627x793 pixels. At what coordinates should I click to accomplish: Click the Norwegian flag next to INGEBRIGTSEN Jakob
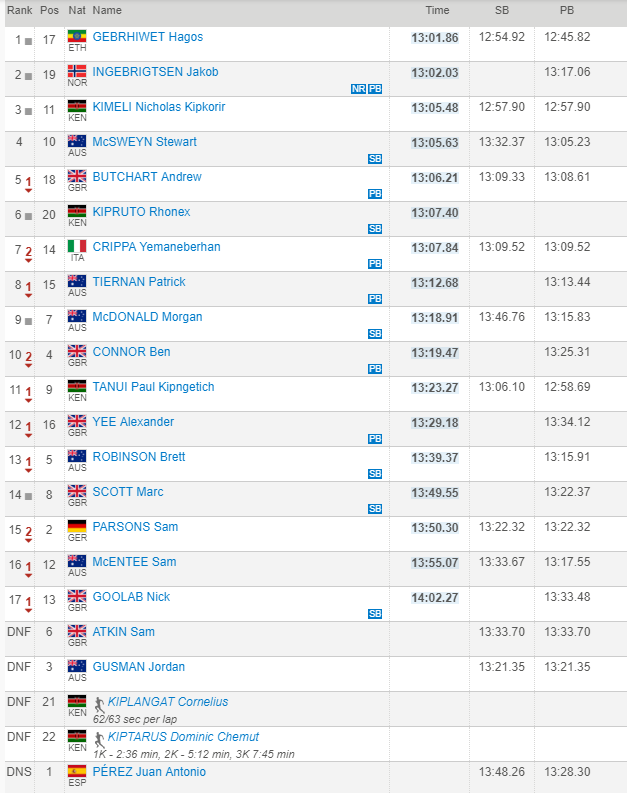coord(77,71)
